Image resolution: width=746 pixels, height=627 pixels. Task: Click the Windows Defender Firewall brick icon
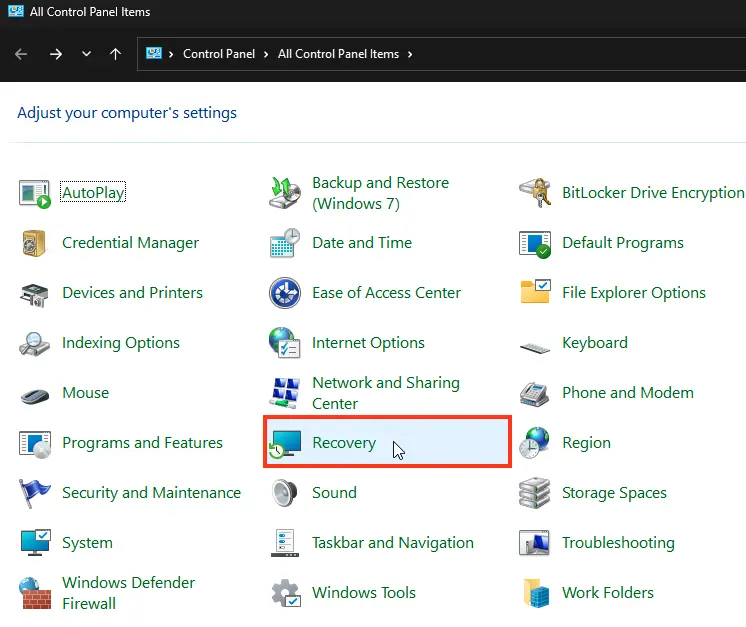[35, 593]
